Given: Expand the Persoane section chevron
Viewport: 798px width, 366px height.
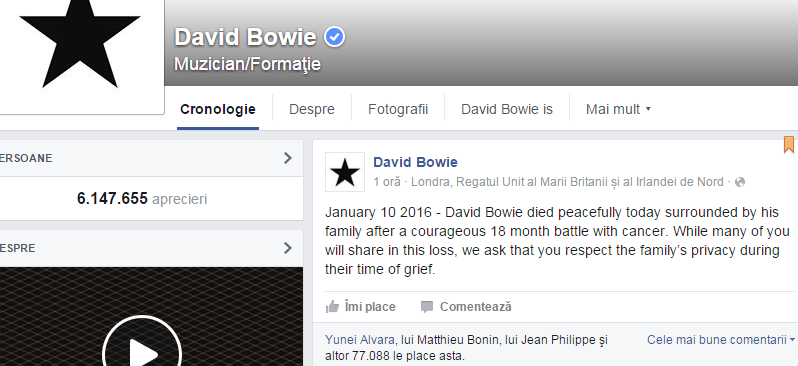Looking at the screenshot, I should 288,158.
